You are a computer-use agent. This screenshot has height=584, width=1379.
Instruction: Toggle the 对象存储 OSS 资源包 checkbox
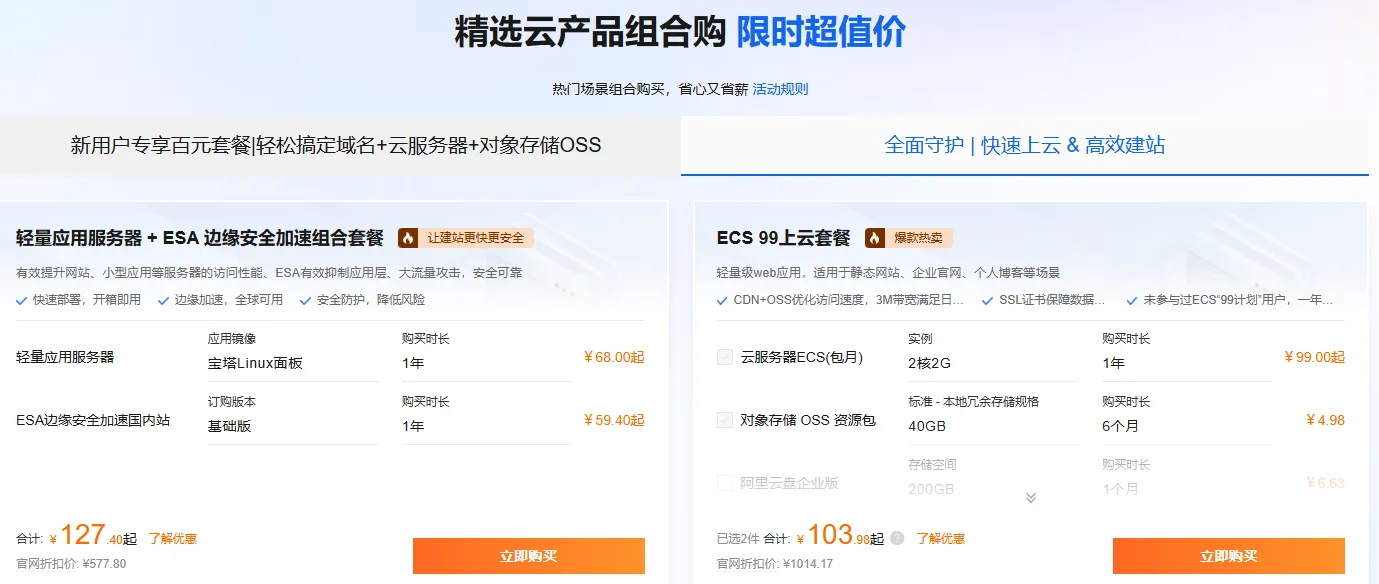pos(725,420)
